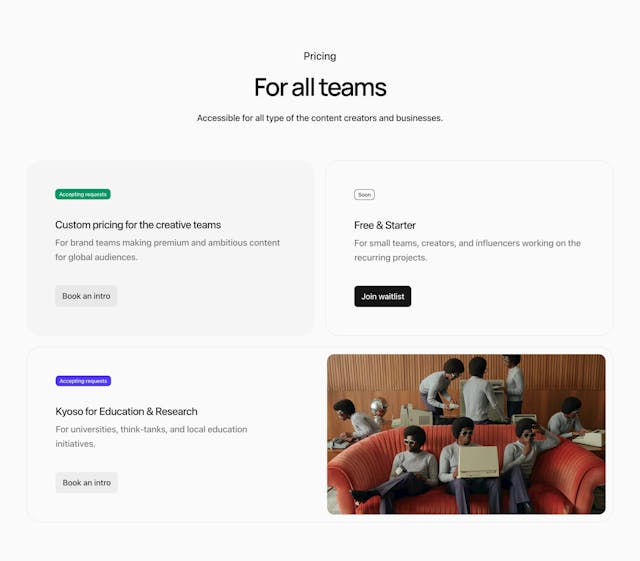Open Kyoso for Education & Research title
The height and width of the screenshot is (561, 640).
(126, 411)
